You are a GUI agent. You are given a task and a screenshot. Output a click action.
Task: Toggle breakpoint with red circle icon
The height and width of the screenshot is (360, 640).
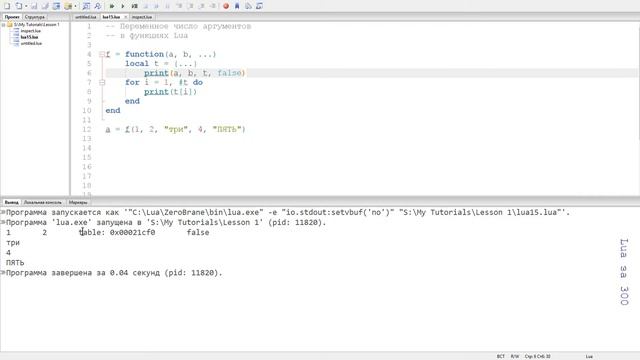point(226,6)
